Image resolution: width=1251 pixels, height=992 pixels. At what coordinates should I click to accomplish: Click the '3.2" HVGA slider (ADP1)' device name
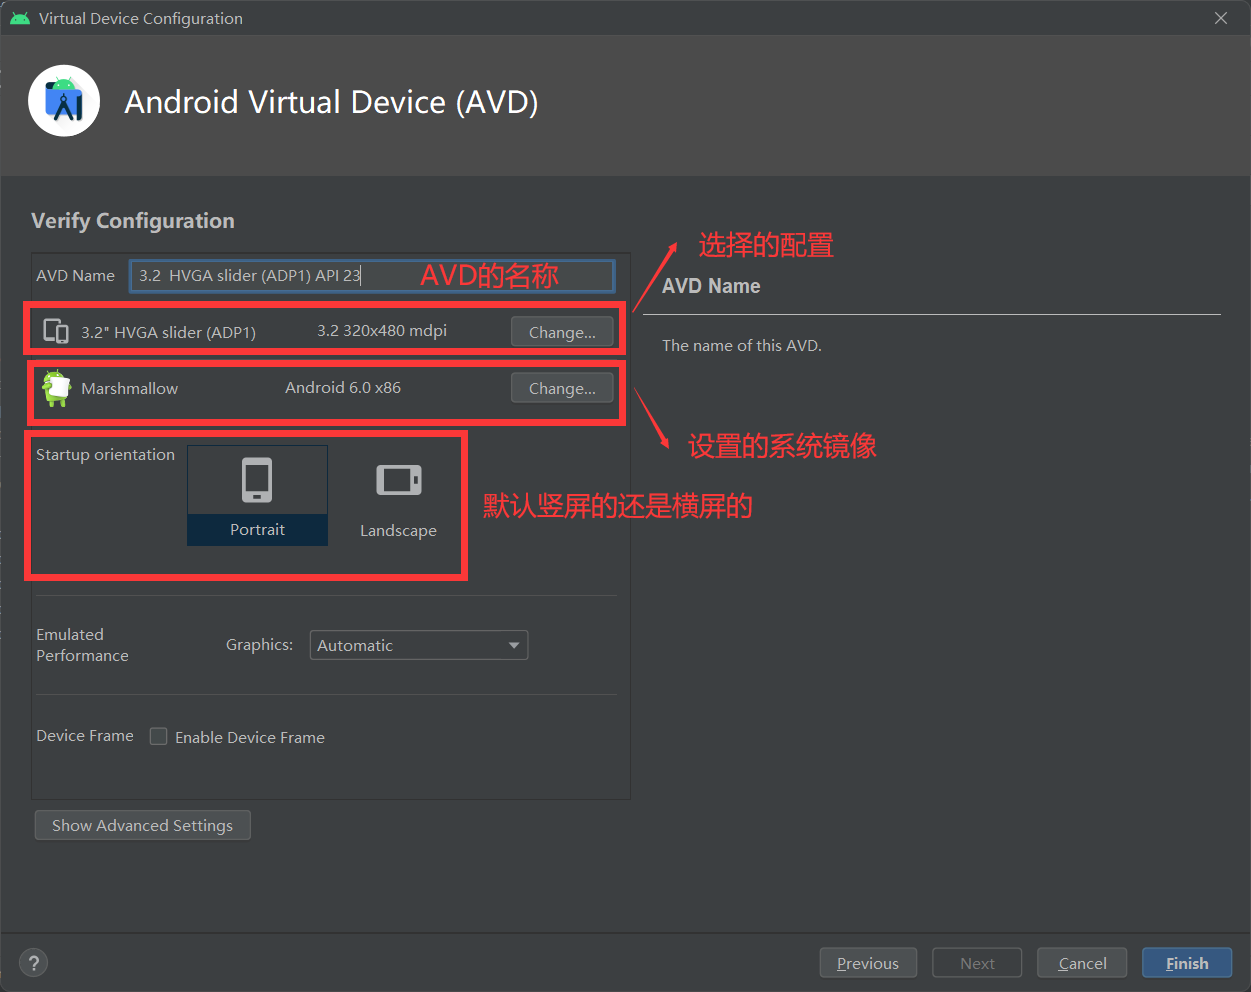click(168, 332)
